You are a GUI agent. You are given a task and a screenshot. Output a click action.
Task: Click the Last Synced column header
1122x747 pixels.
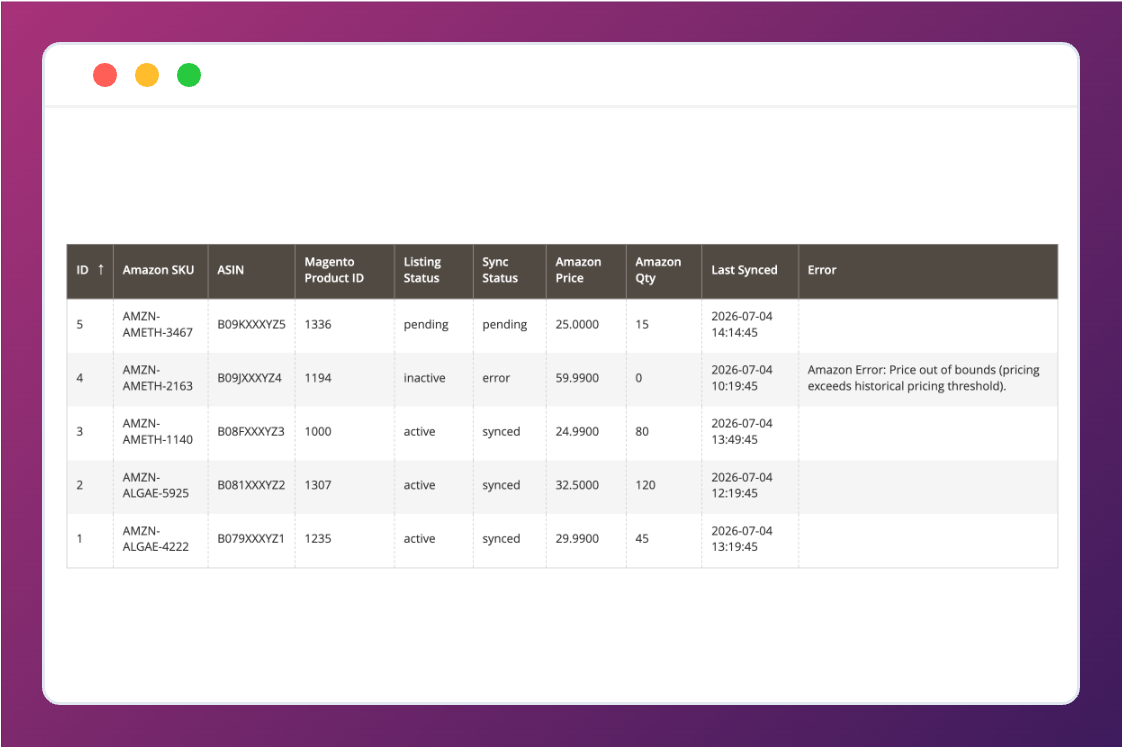coord(749,270)
